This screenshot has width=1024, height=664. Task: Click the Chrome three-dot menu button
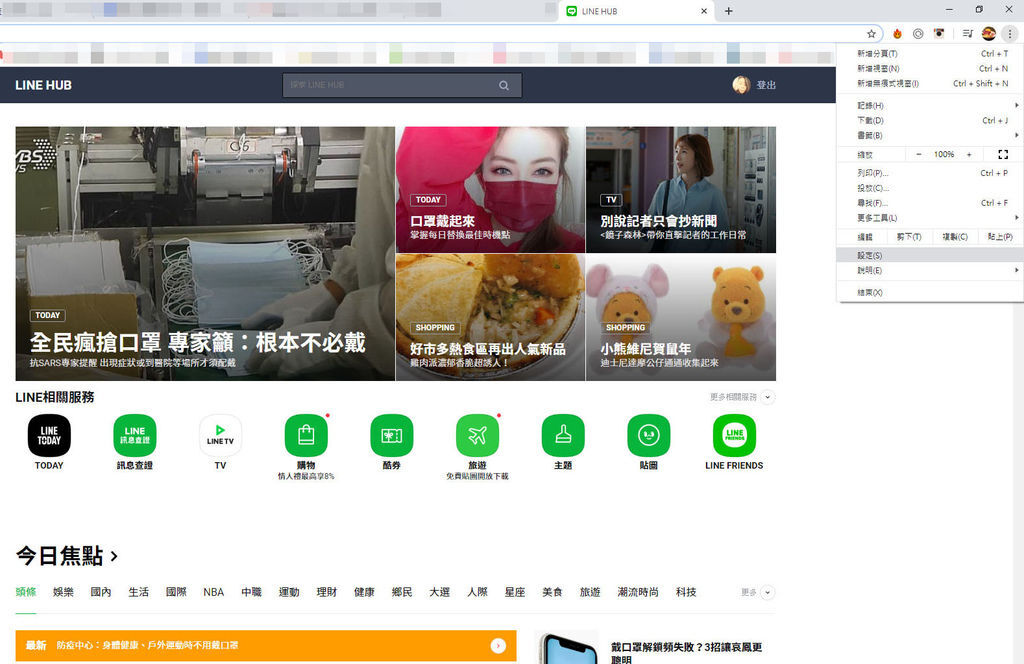1010,33
